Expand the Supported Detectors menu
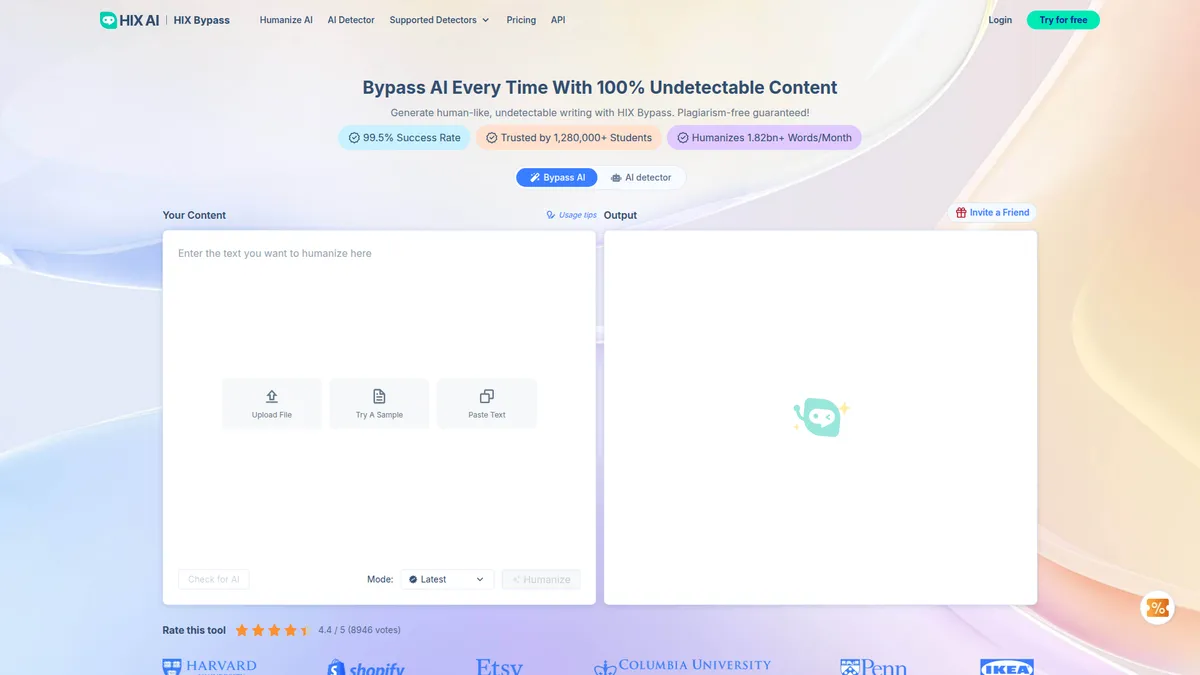Image resolution: width=1200 pixels, height=675 pixels. (439, 20)
